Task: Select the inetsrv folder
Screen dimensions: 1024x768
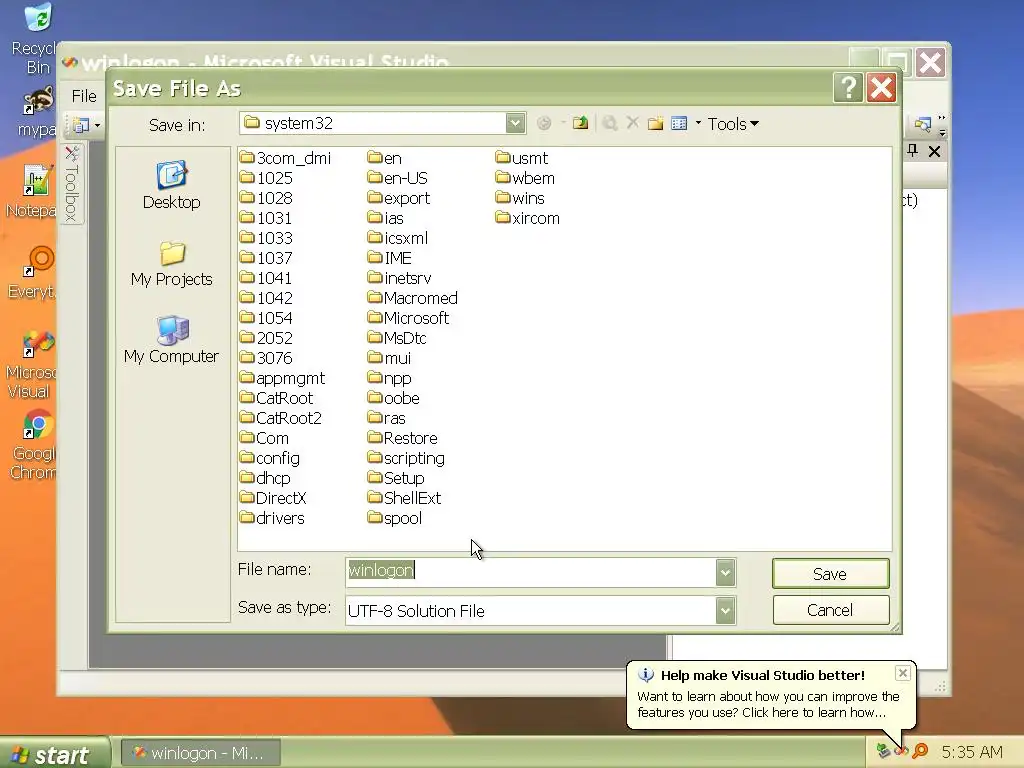Action: tap(400, 278)
